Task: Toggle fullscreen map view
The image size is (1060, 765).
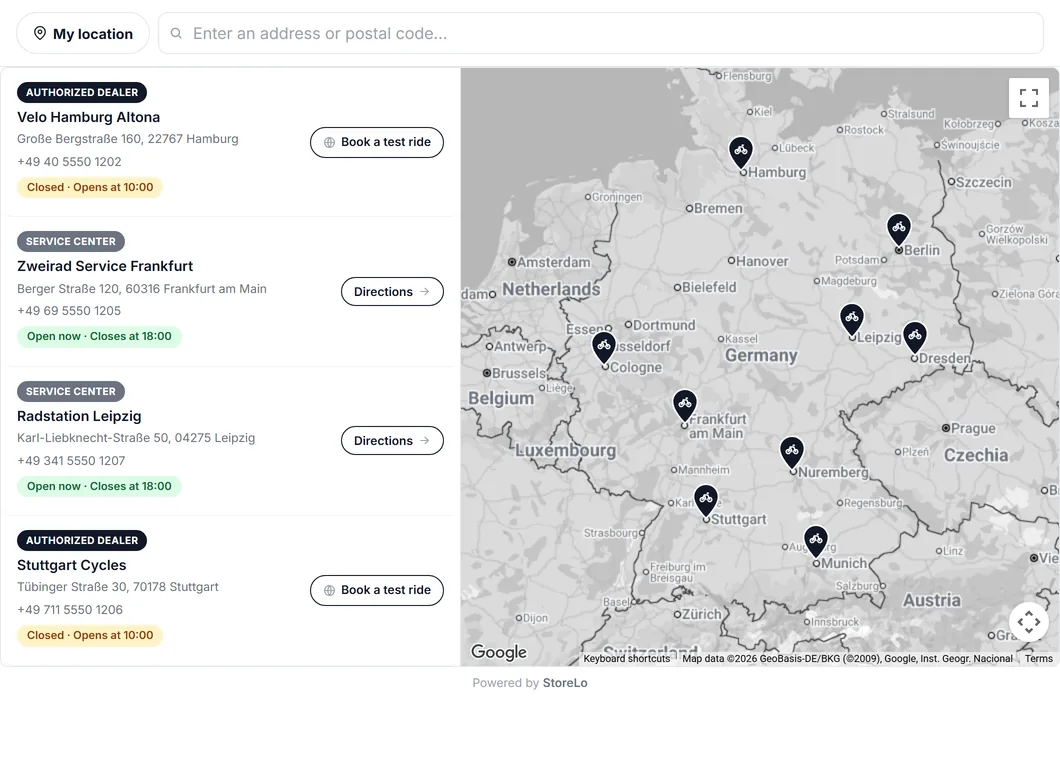Action: [1029, 98]
